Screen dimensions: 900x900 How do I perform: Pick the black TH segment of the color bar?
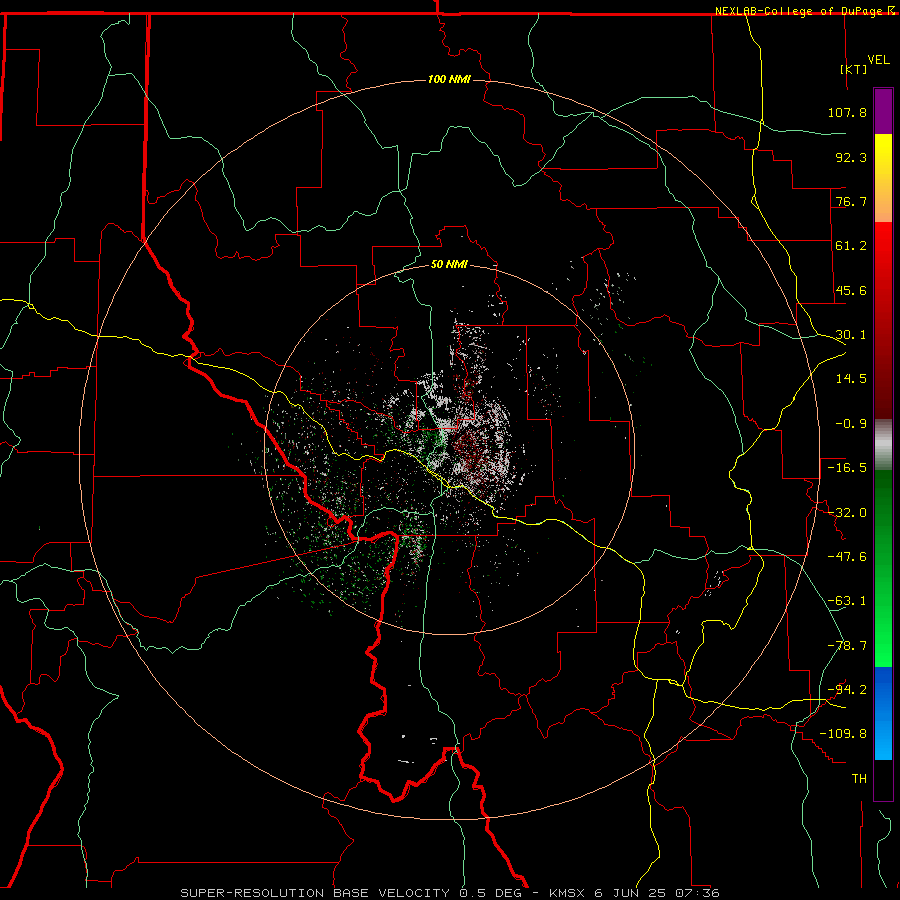tap(883, 780)
